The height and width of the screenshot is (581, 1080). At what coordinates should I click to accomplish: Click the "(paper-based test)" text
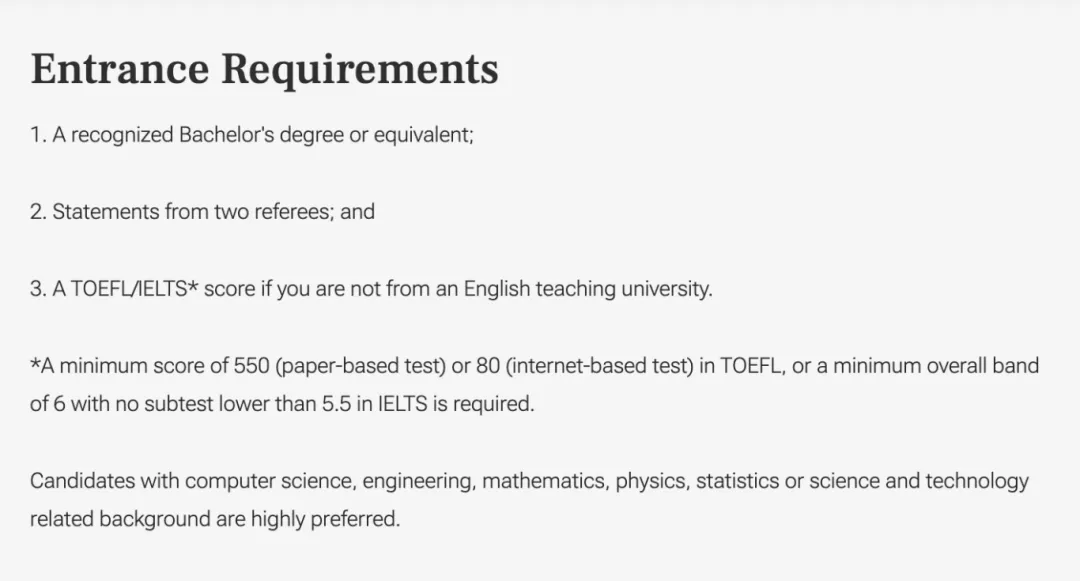point(360,366)
